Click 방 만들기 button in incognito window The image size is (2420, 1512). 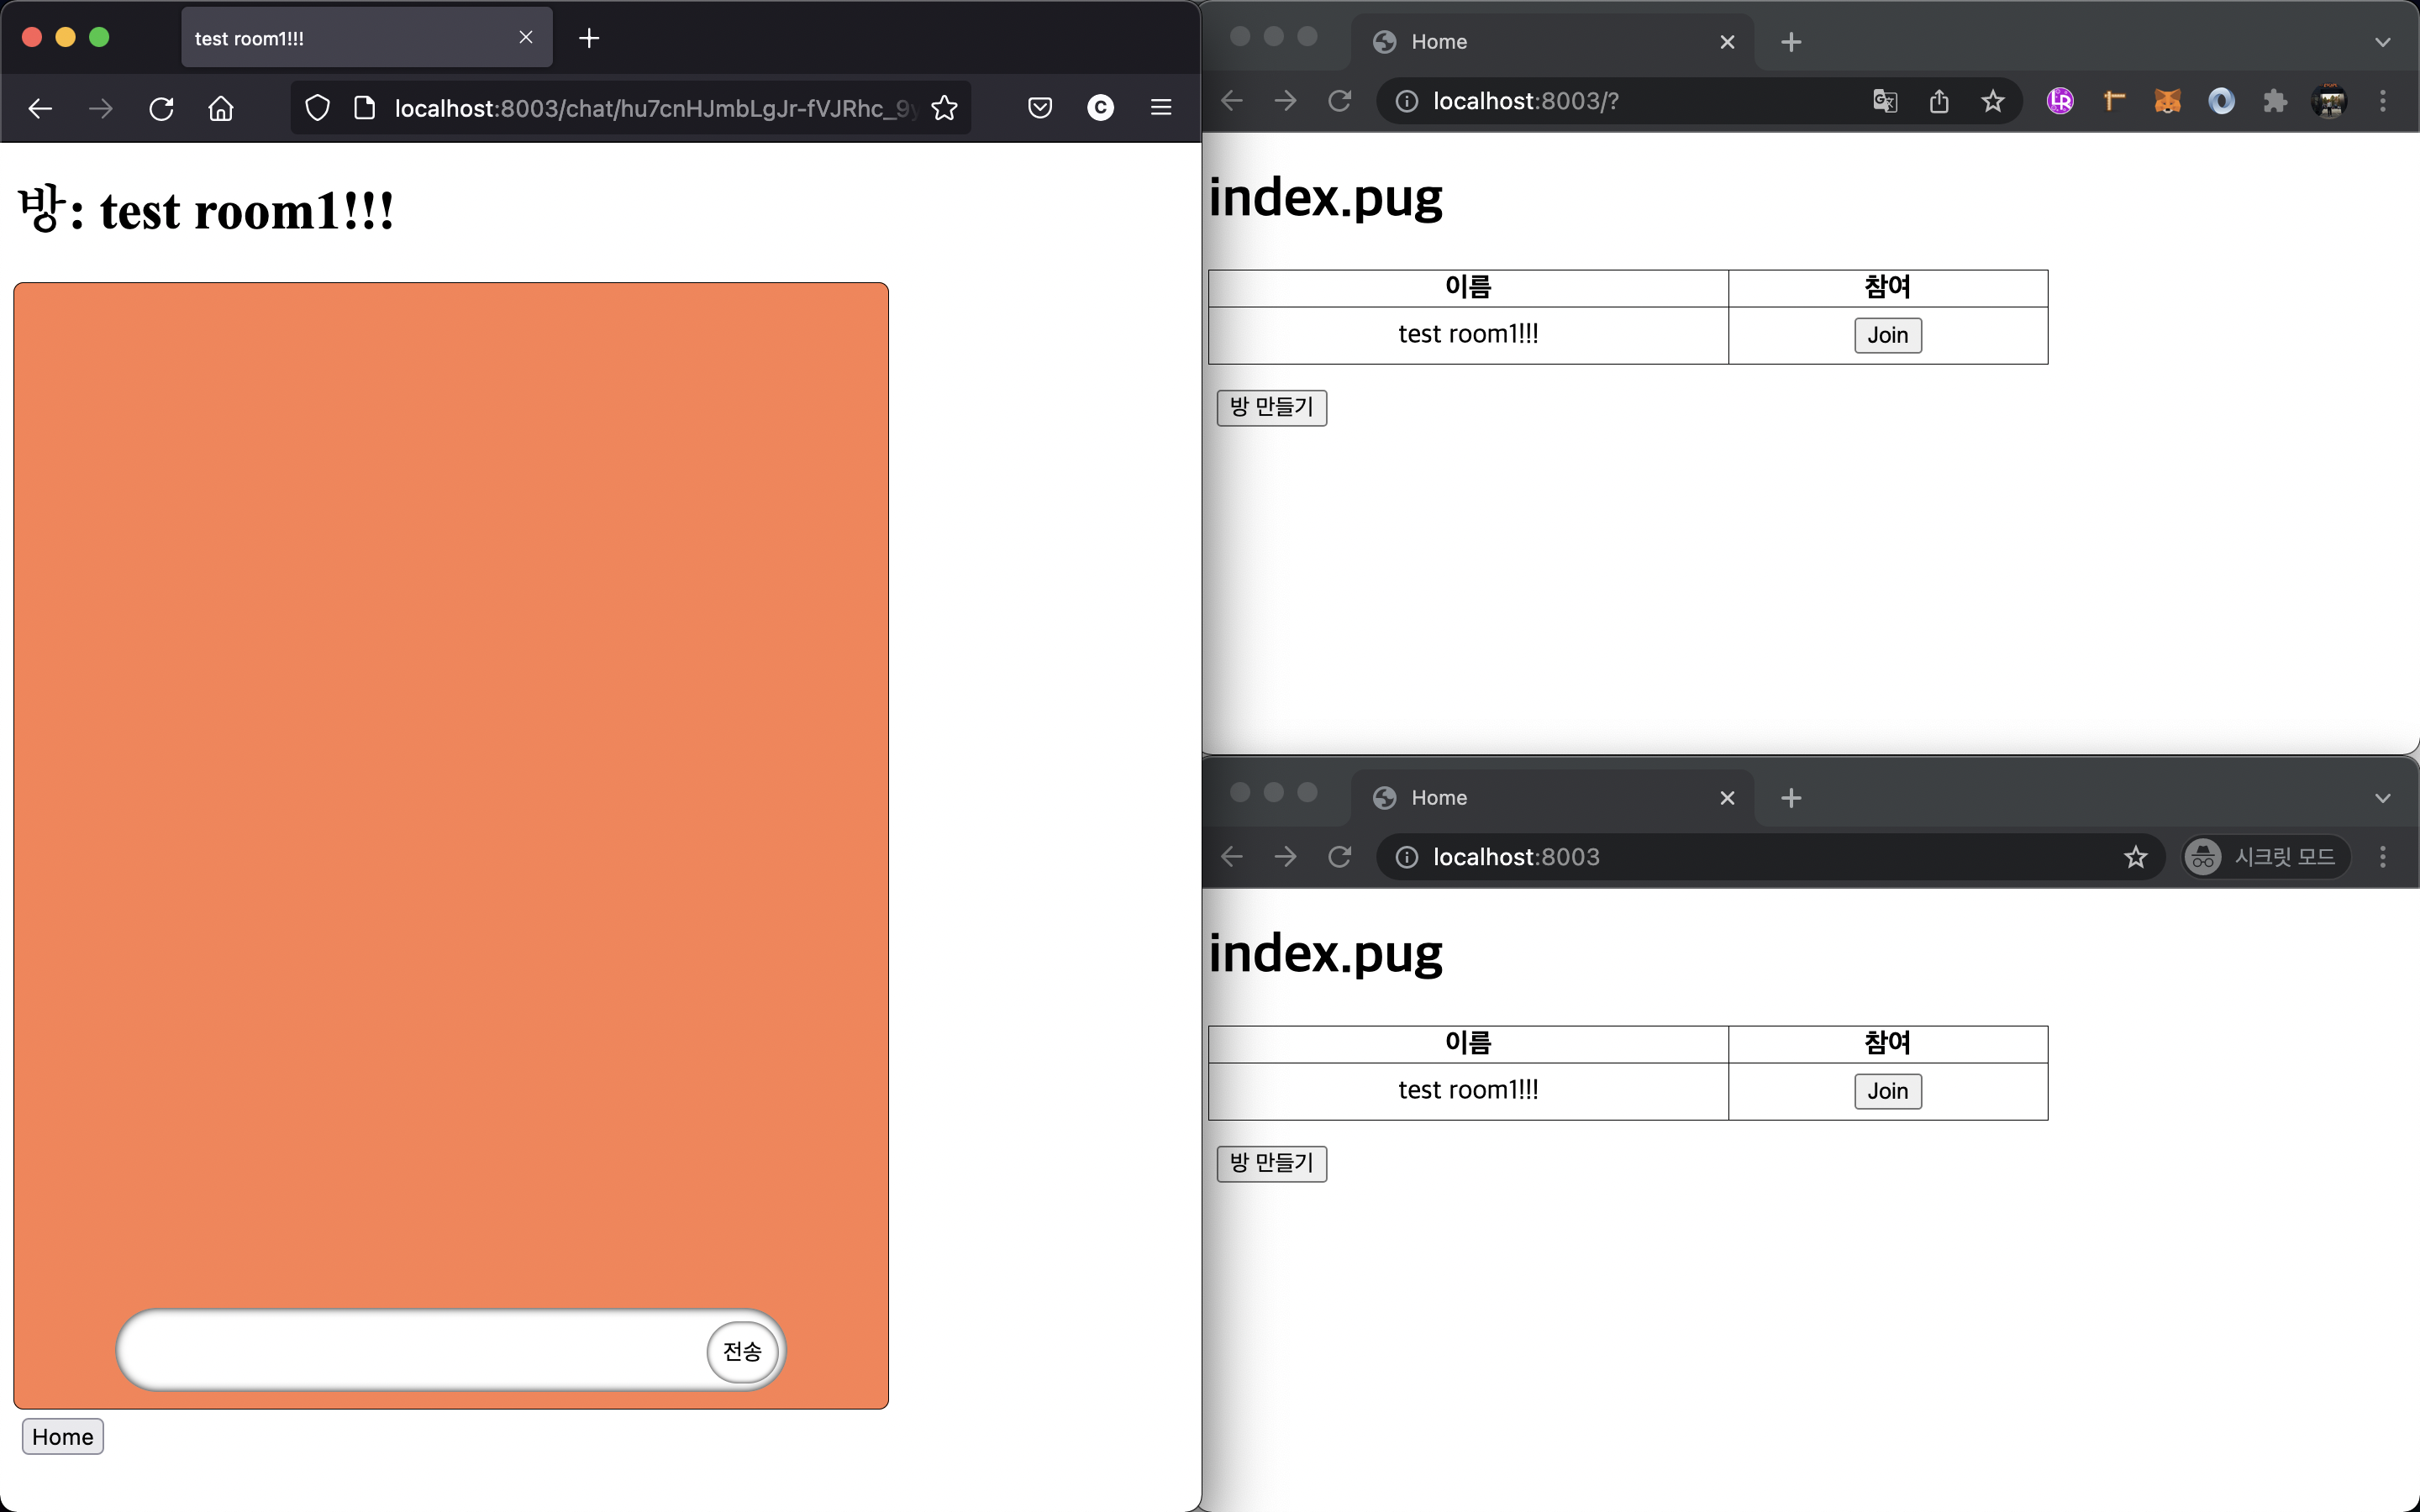pyautogui.click(x=1271, y=1163)
